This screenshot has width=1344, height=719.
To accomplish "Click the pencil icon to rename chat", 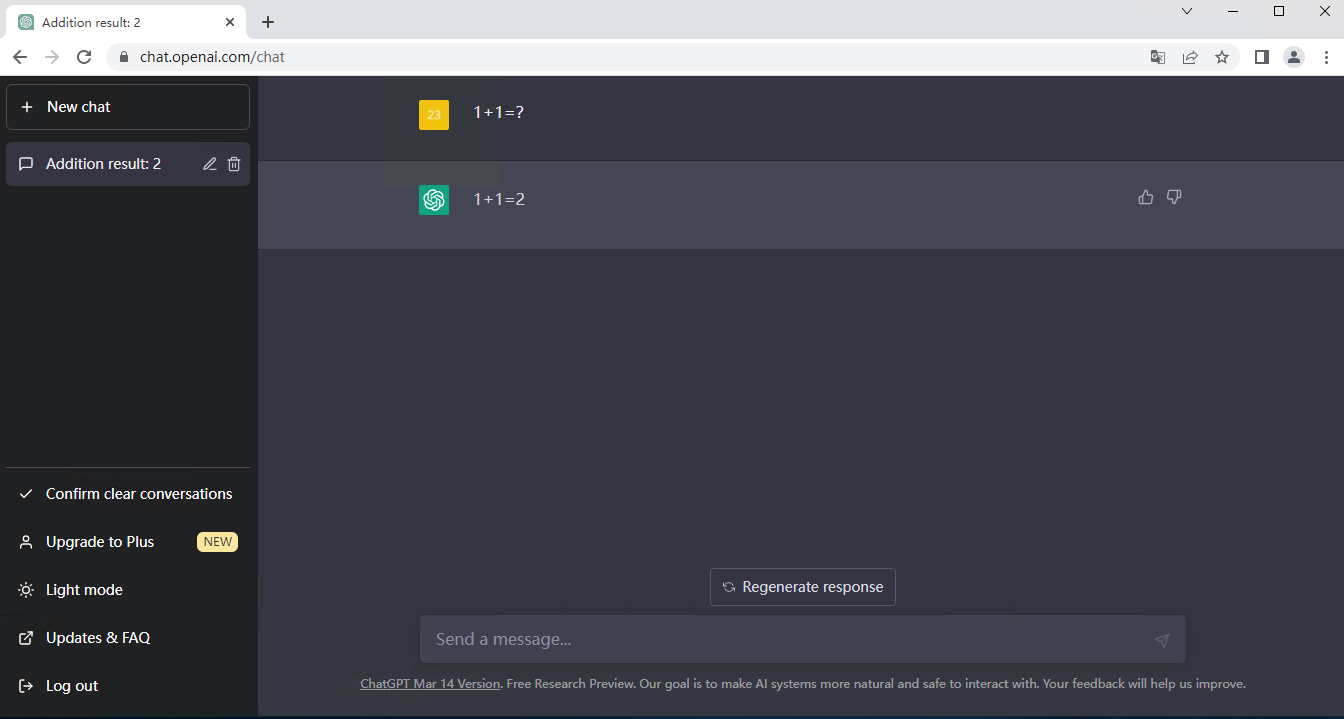I will pyautogui.click(x=210, y=164).
